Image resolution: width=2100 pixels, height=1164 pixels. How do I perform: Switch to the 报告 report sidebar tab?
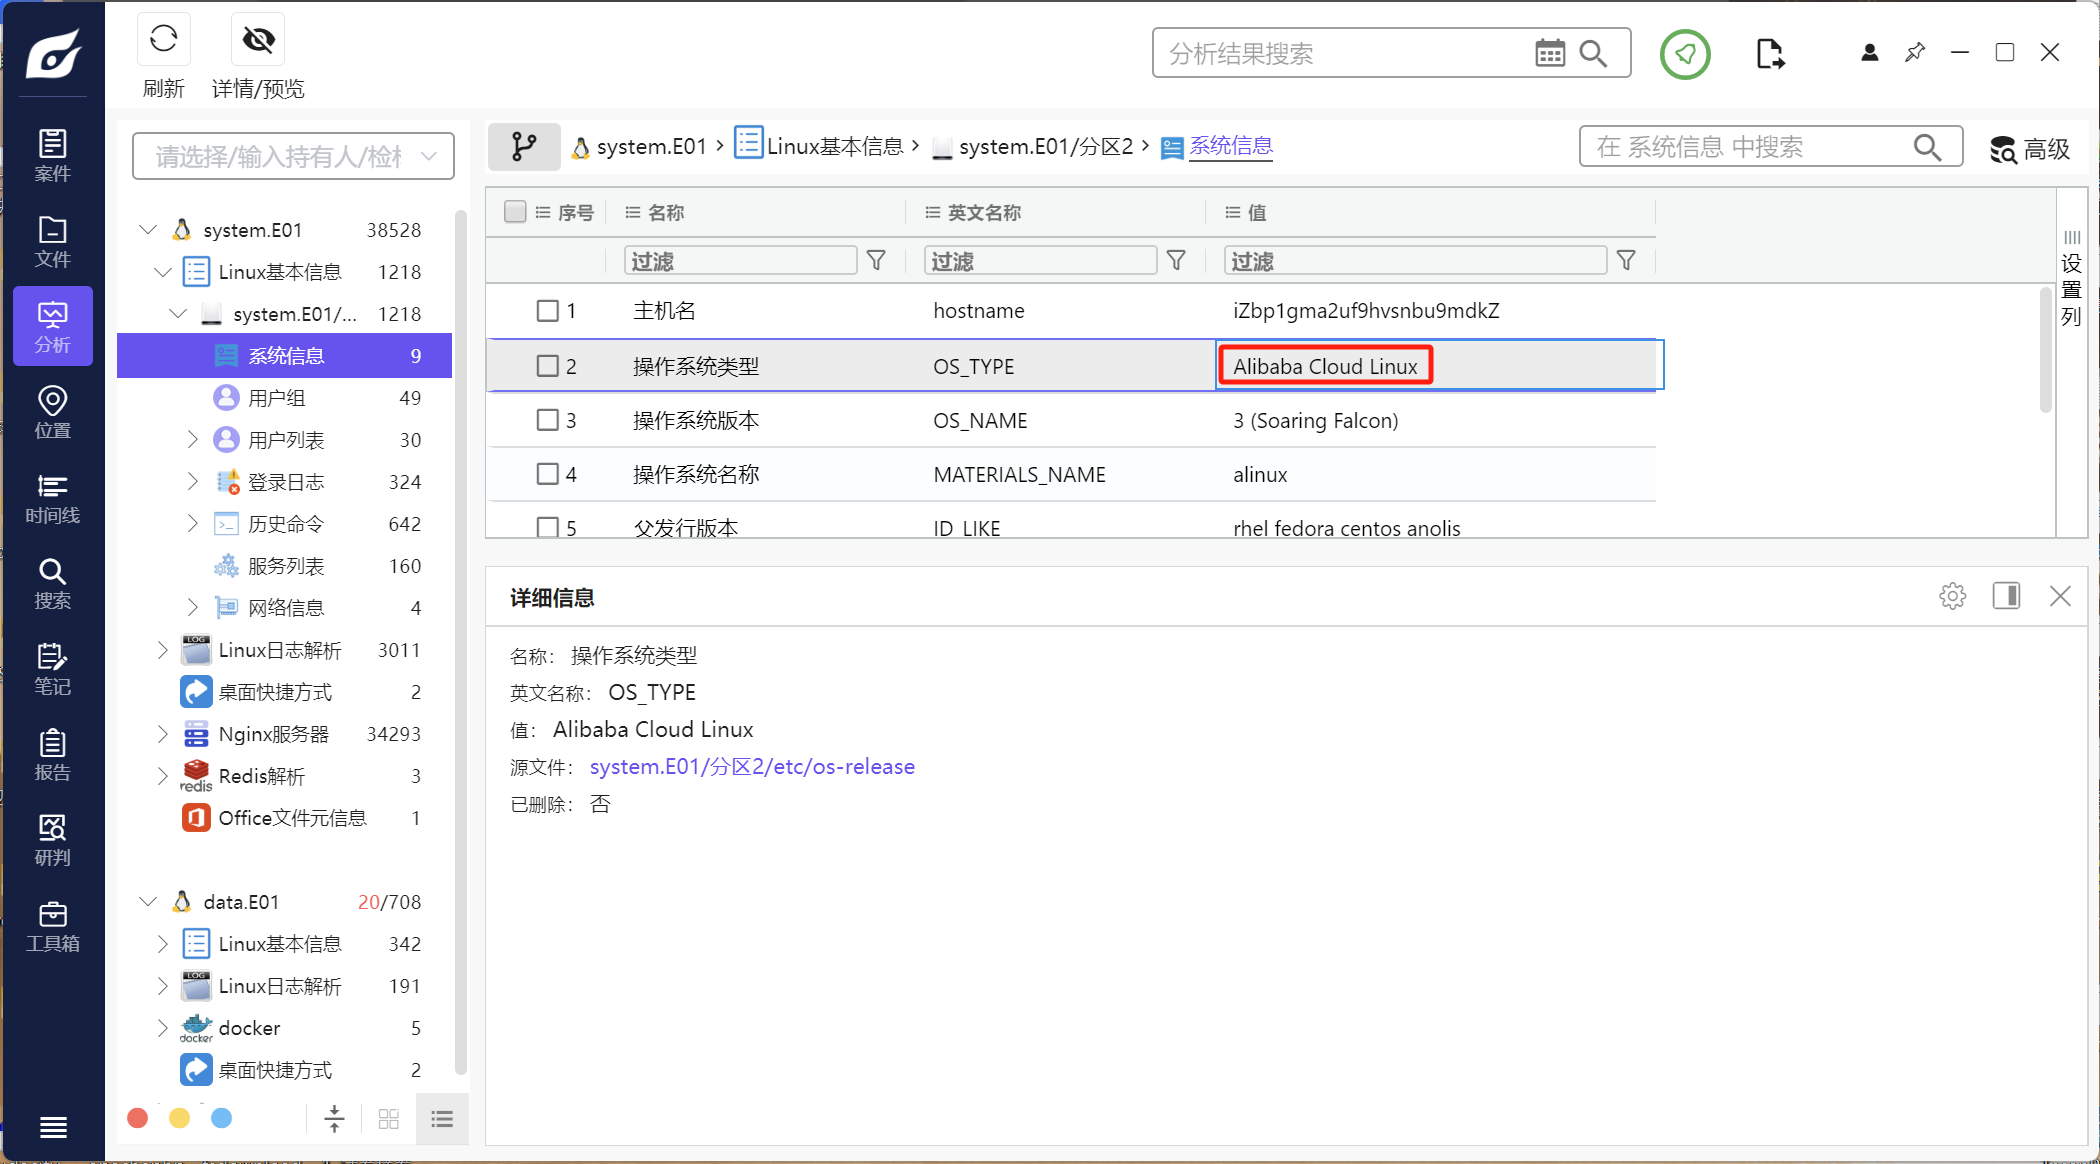tap(52, 755)
